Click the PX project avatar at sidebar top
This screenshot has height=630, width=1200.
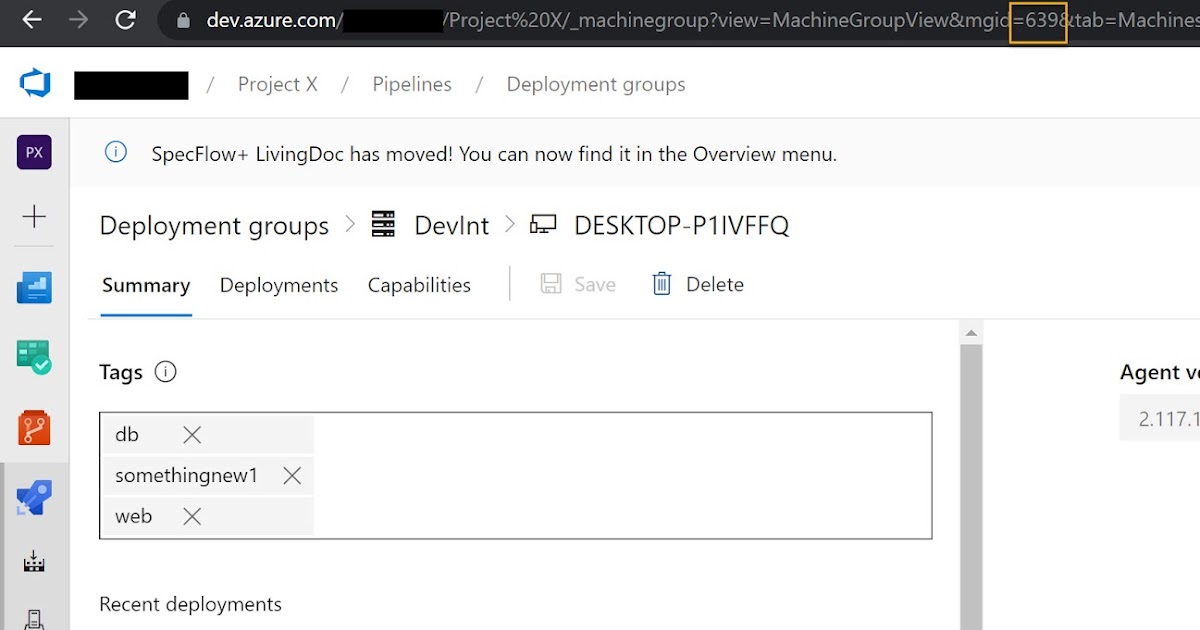click(x=34, y=152)
